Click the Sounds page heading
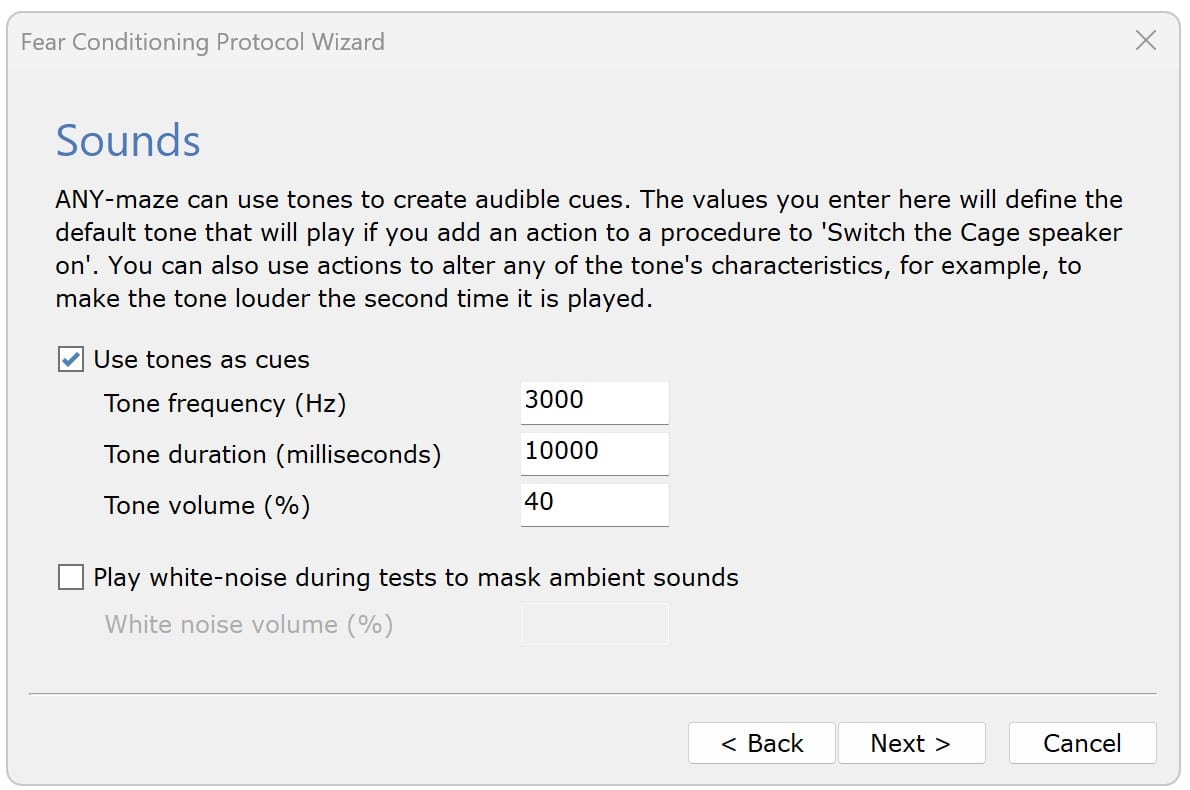 pyautogui.click(x=128, y=141)
